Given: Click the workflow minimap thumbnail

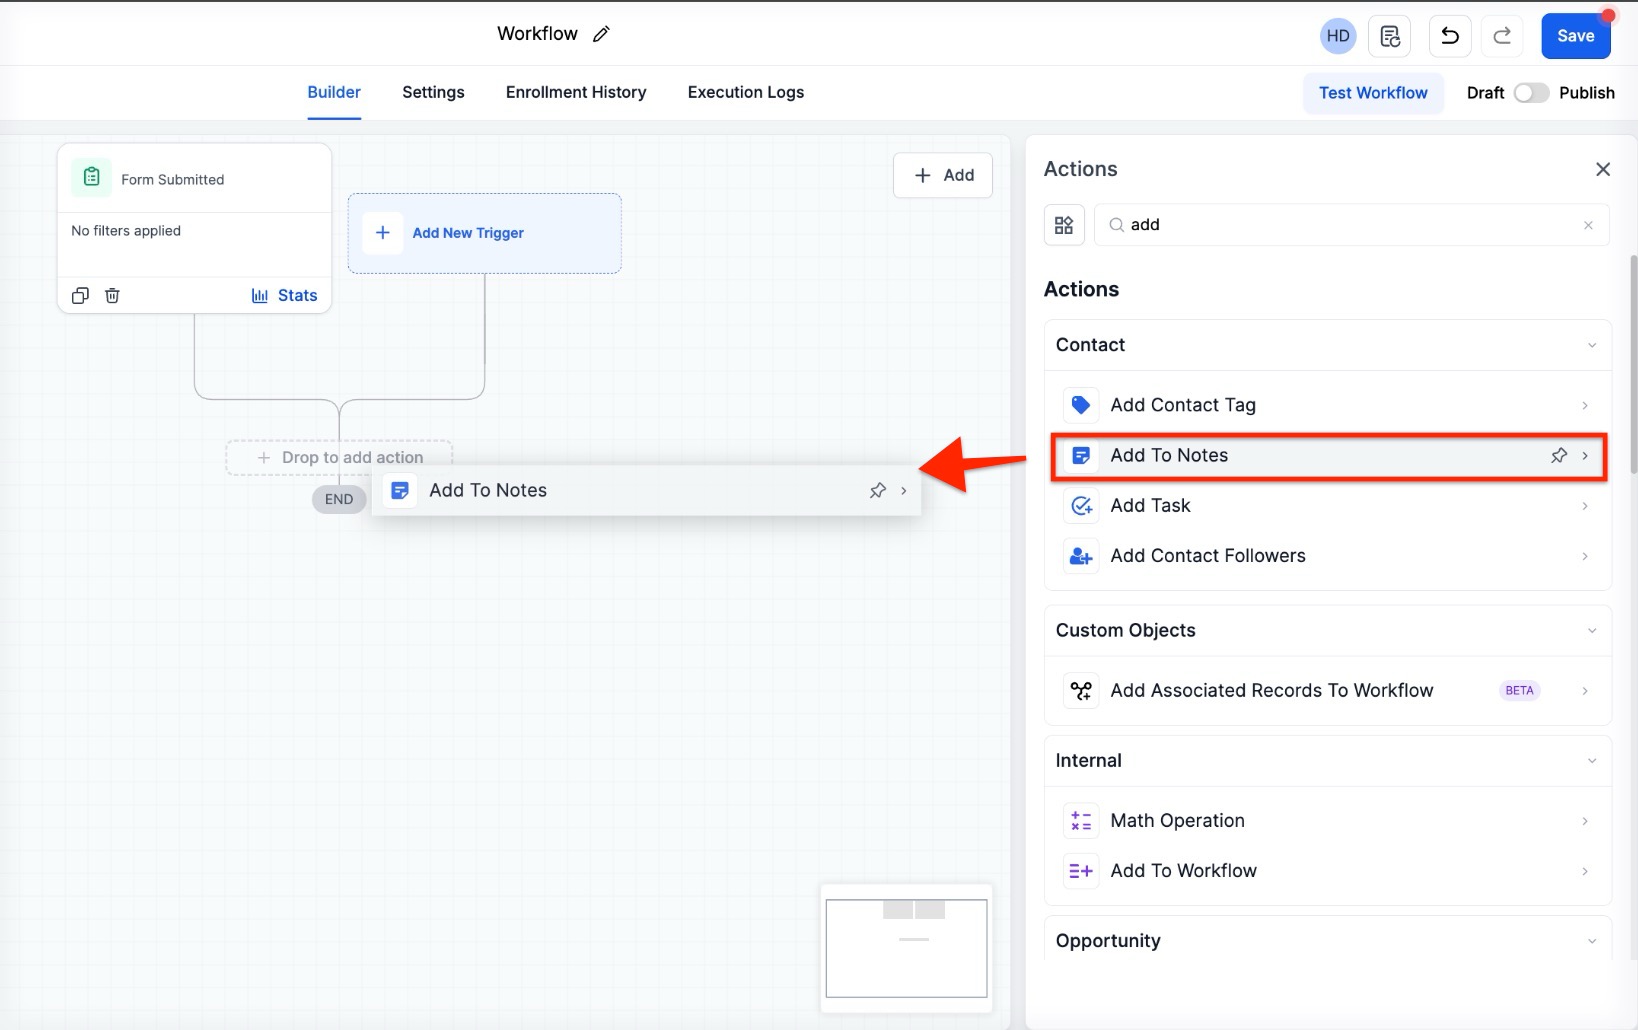Looking at the screenshot, I should pos(906,948).
